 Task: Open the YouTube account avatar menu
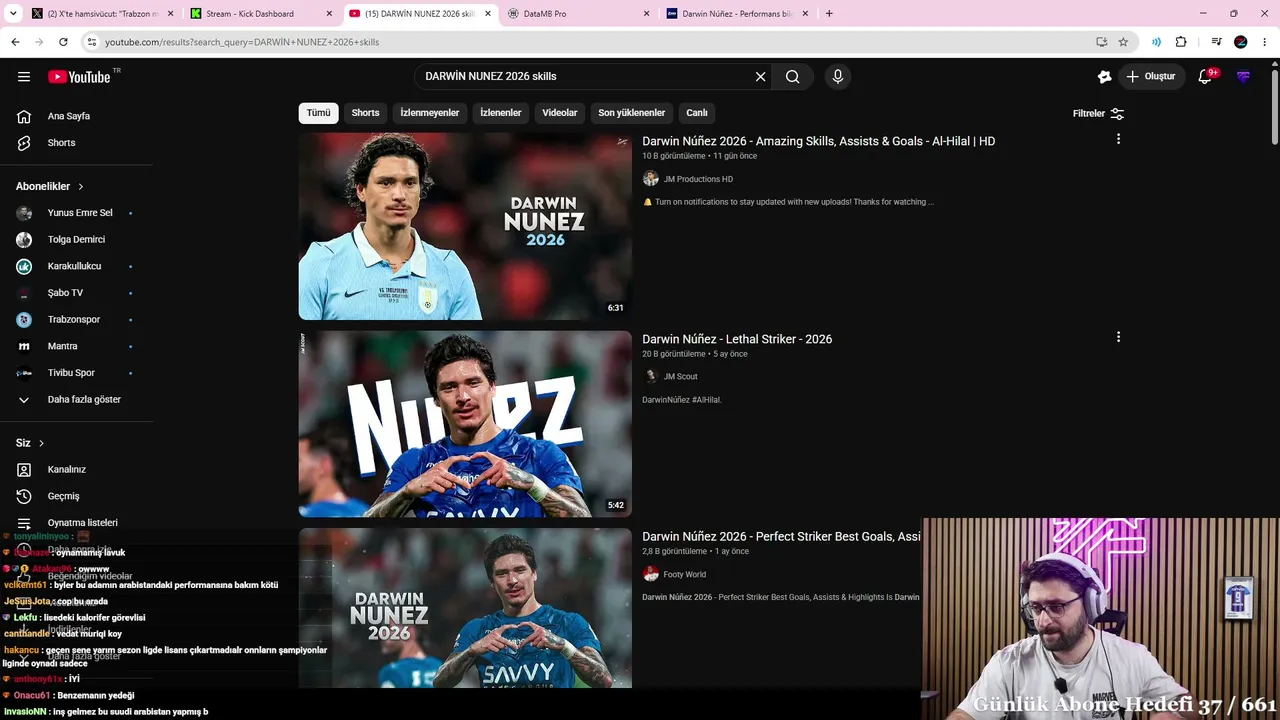pos(1243,77)
